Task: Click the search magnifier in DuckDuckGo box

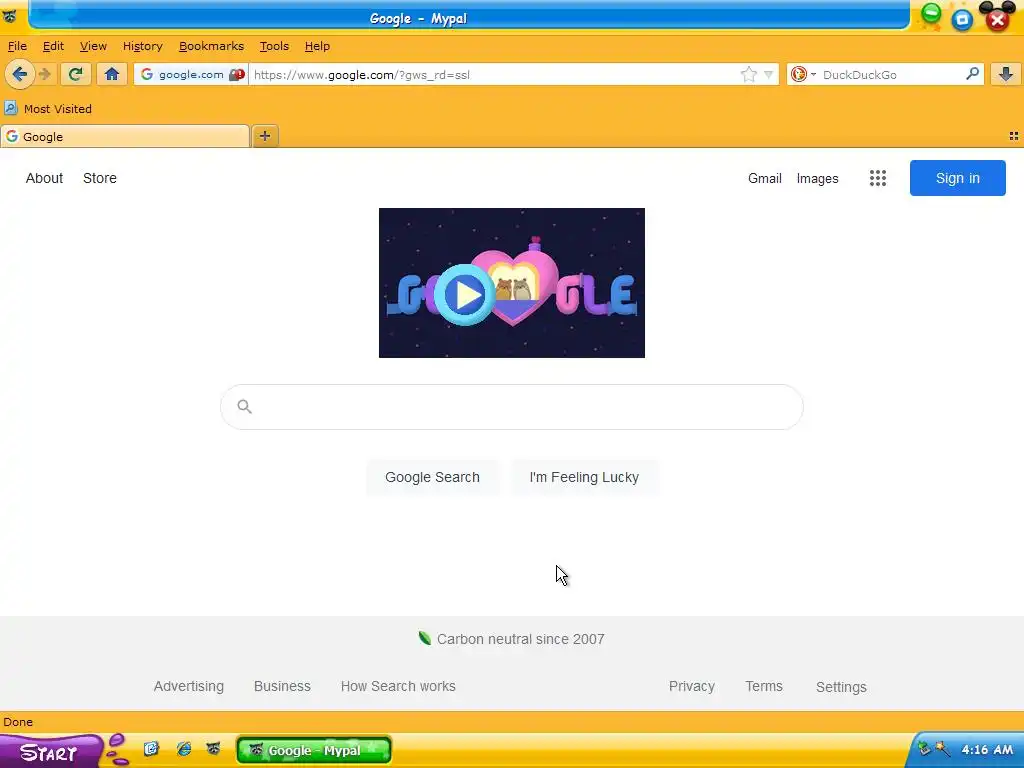Action: [x=972, y=74]
